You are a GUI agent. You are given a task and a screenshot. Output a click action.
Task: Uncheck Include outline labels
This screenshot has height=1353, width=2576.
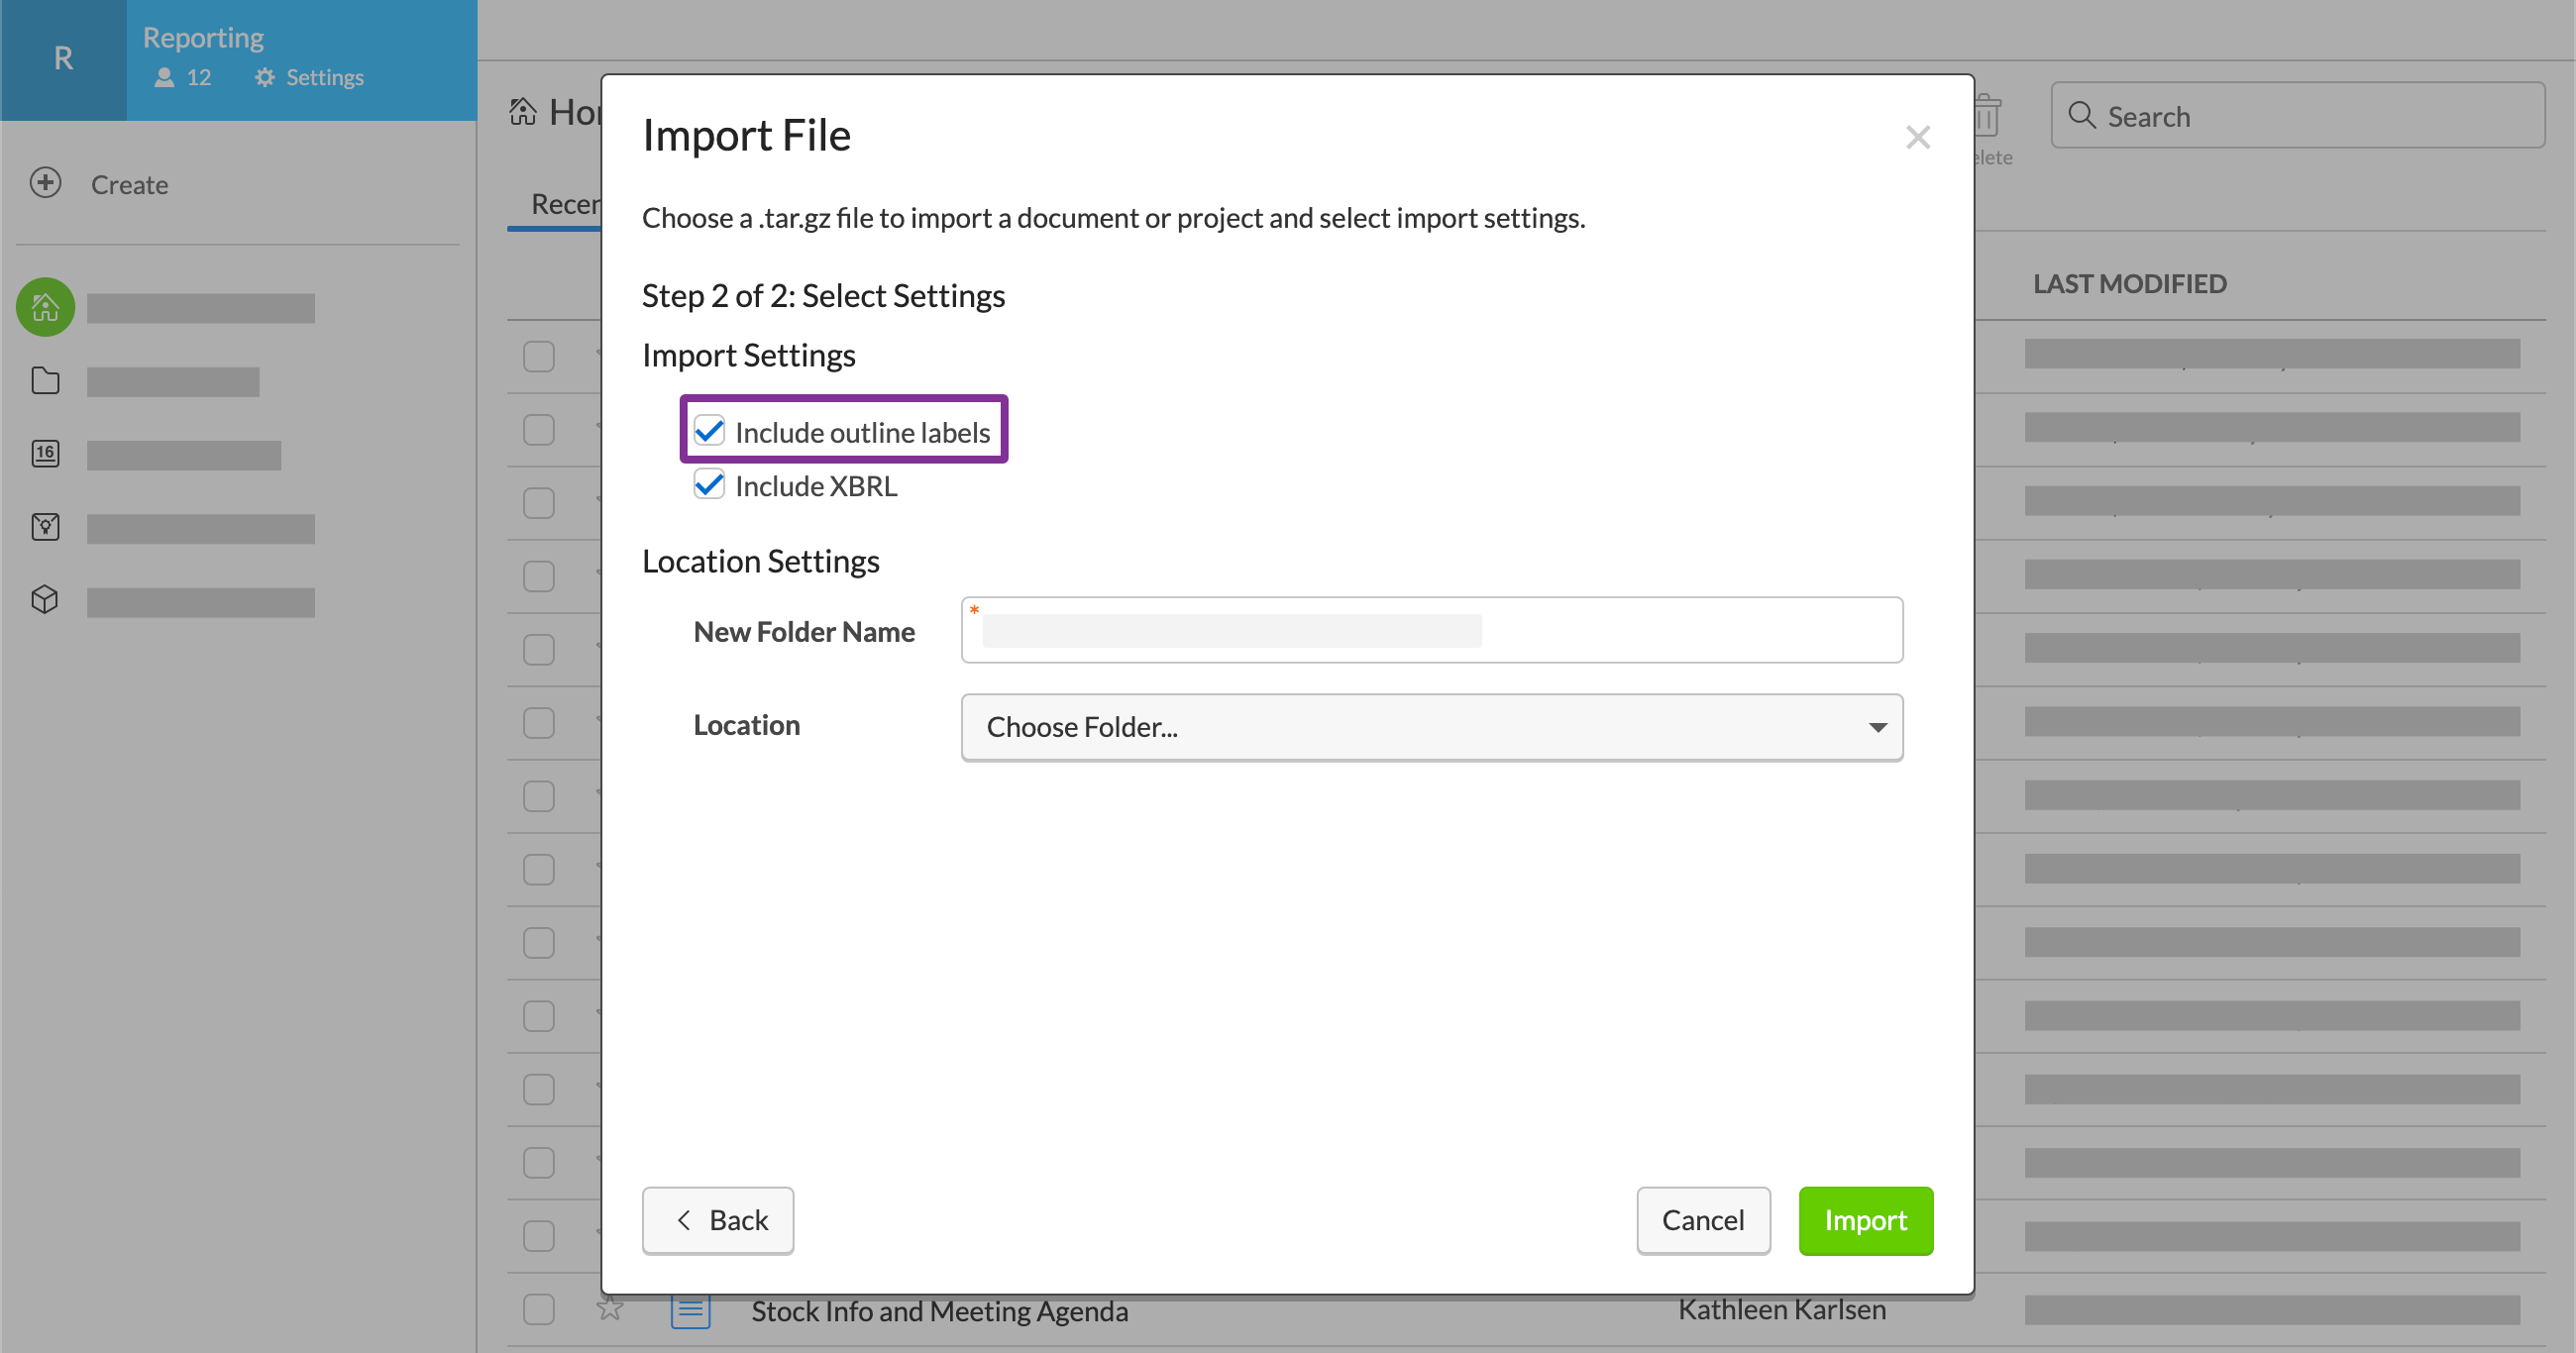[x=710, y=430]
